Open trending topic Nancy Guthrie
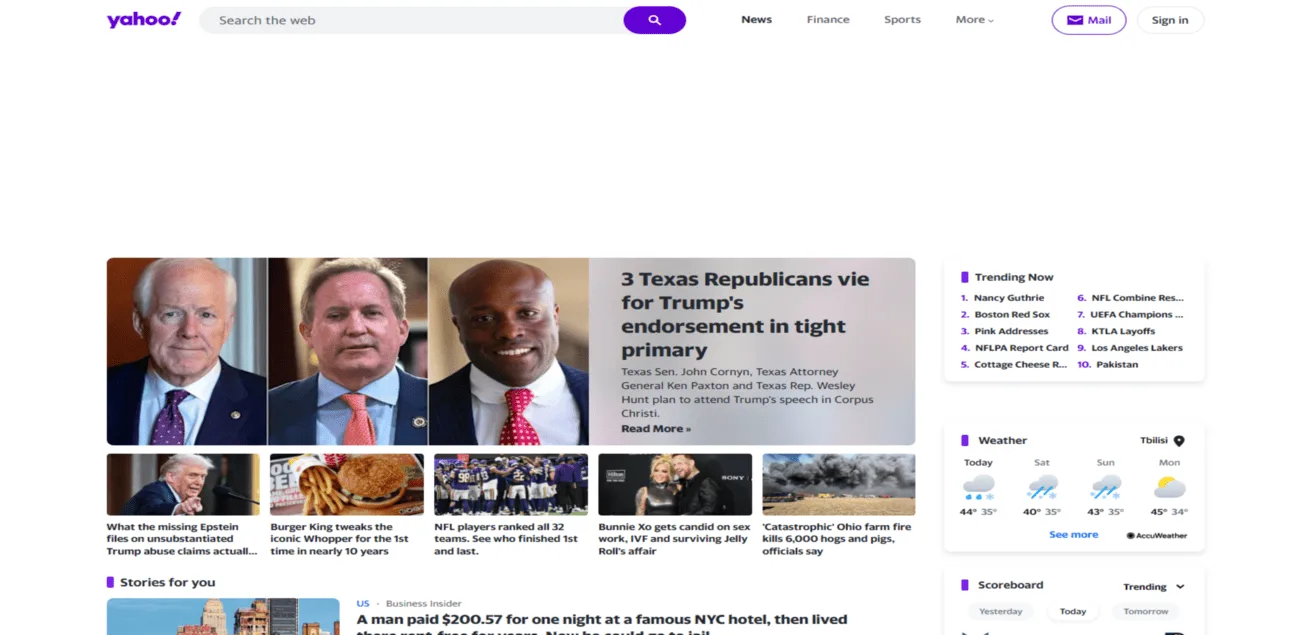Screen dimensions: 1308x635 pyautogui.click(x=1009, y=298)
